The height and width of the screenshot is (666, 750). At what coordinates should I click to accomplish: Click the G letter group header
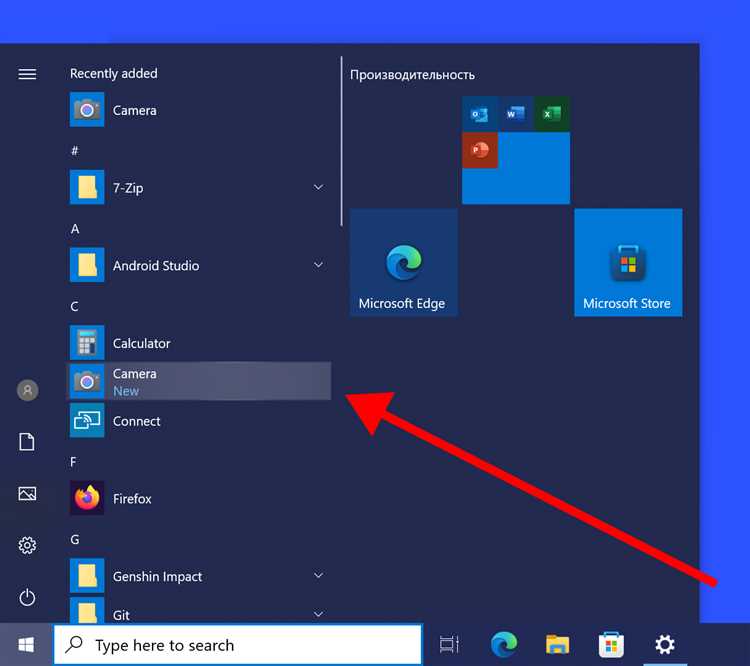tap(75, 540)
